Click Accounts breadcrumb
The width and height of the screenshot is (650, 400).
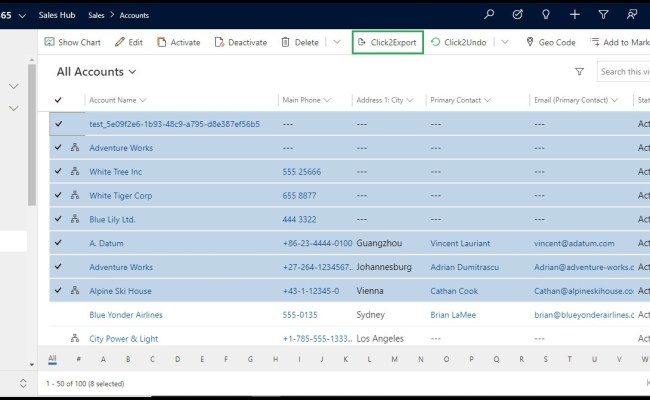[x=134, y=15]
